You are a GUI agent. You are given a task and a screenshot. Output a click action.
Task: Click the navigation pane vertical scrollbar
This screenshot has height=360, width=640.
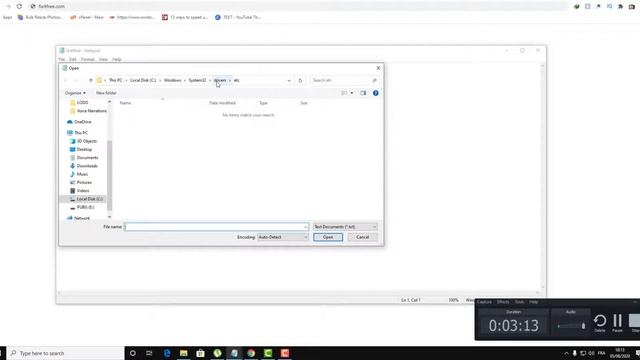click(x=109, y=176)
